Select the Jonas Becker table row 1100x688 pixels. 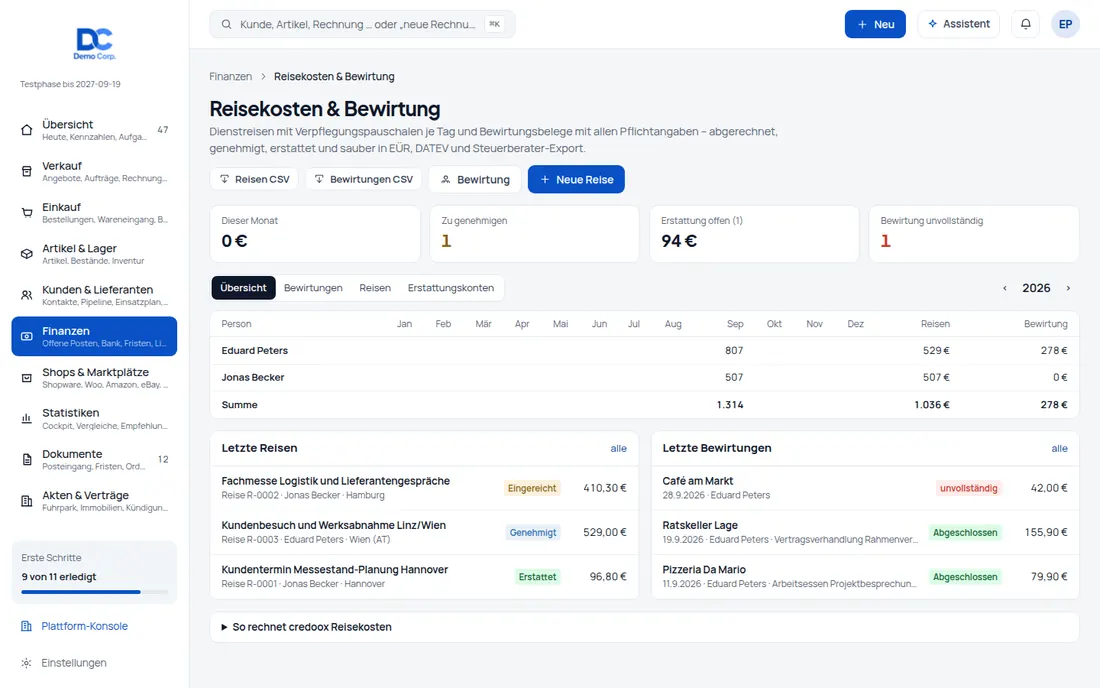pos(644,377)
